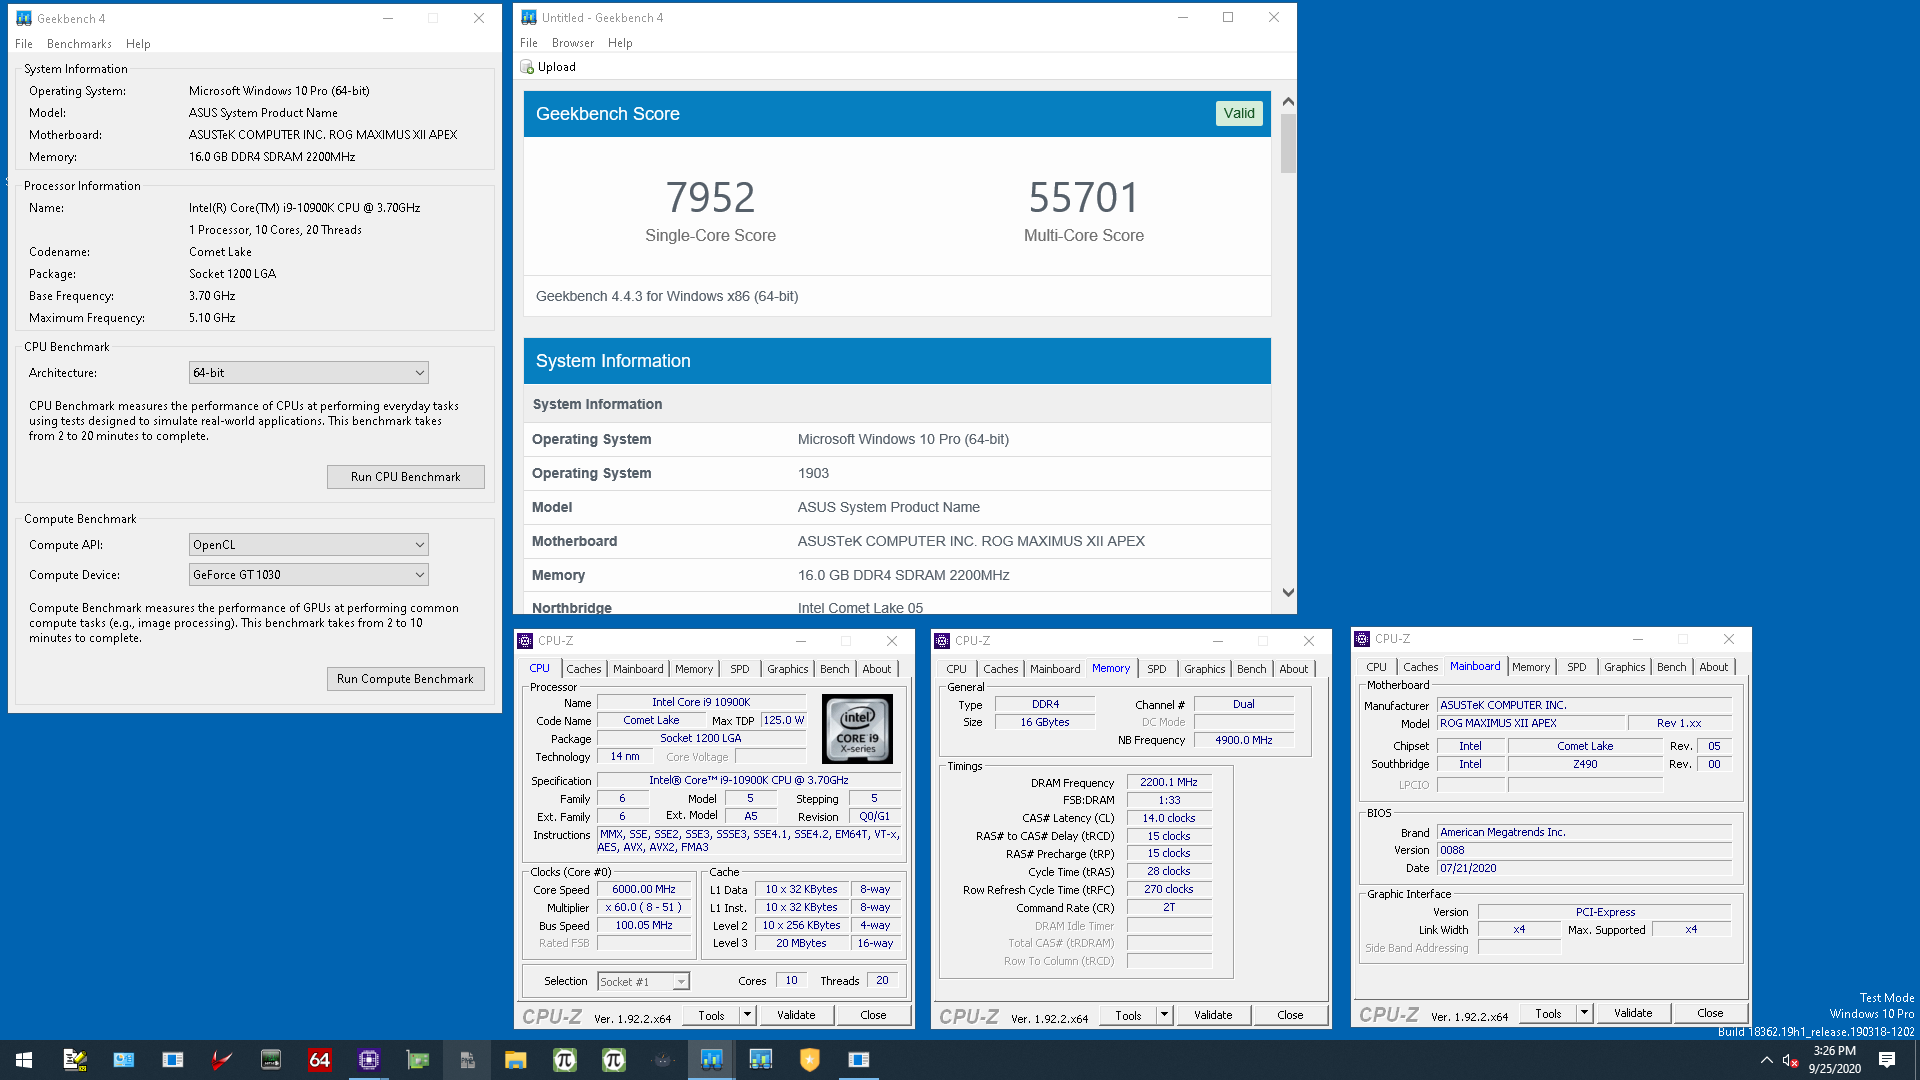
Task: Open the Compute Device GeForce GT 1030 dropdown
Action: click(309, 575)
